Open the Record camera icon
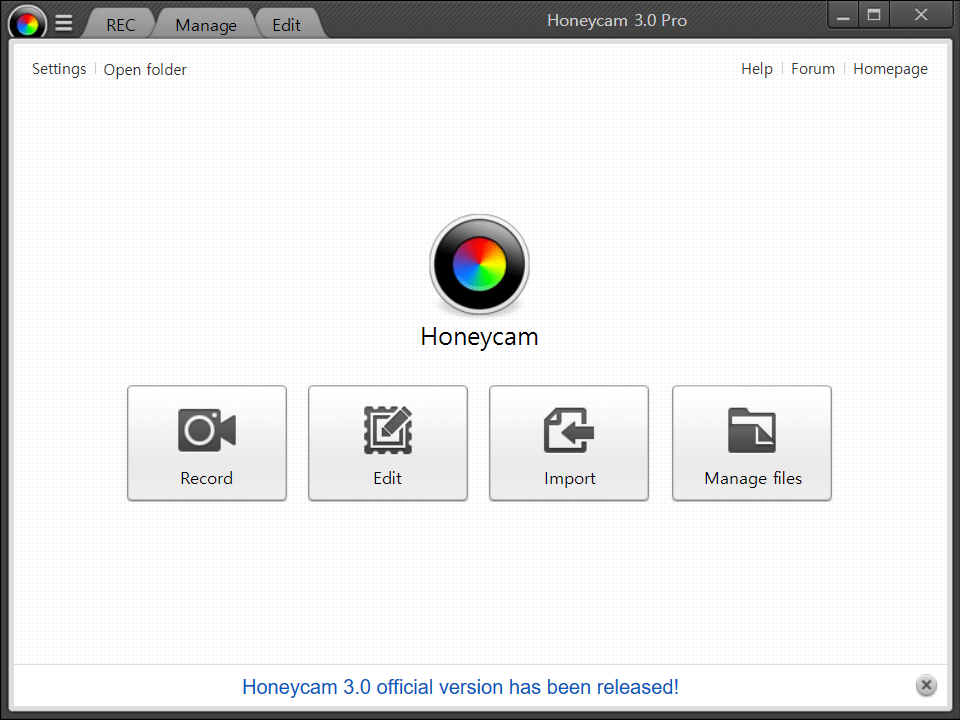 pyautogui.click(x=206, y=430)
